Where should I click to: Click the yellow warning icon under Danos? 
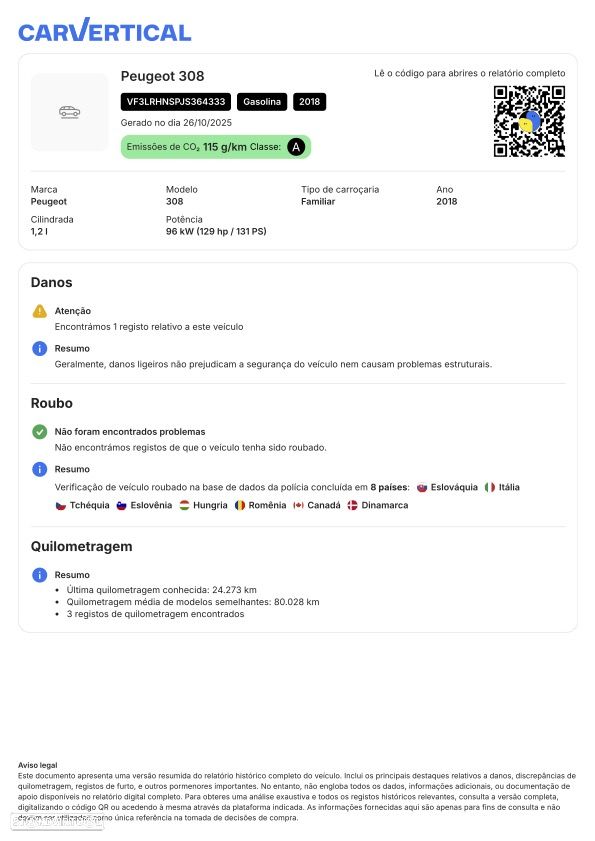pyautogui.click(x=40, y=311)
